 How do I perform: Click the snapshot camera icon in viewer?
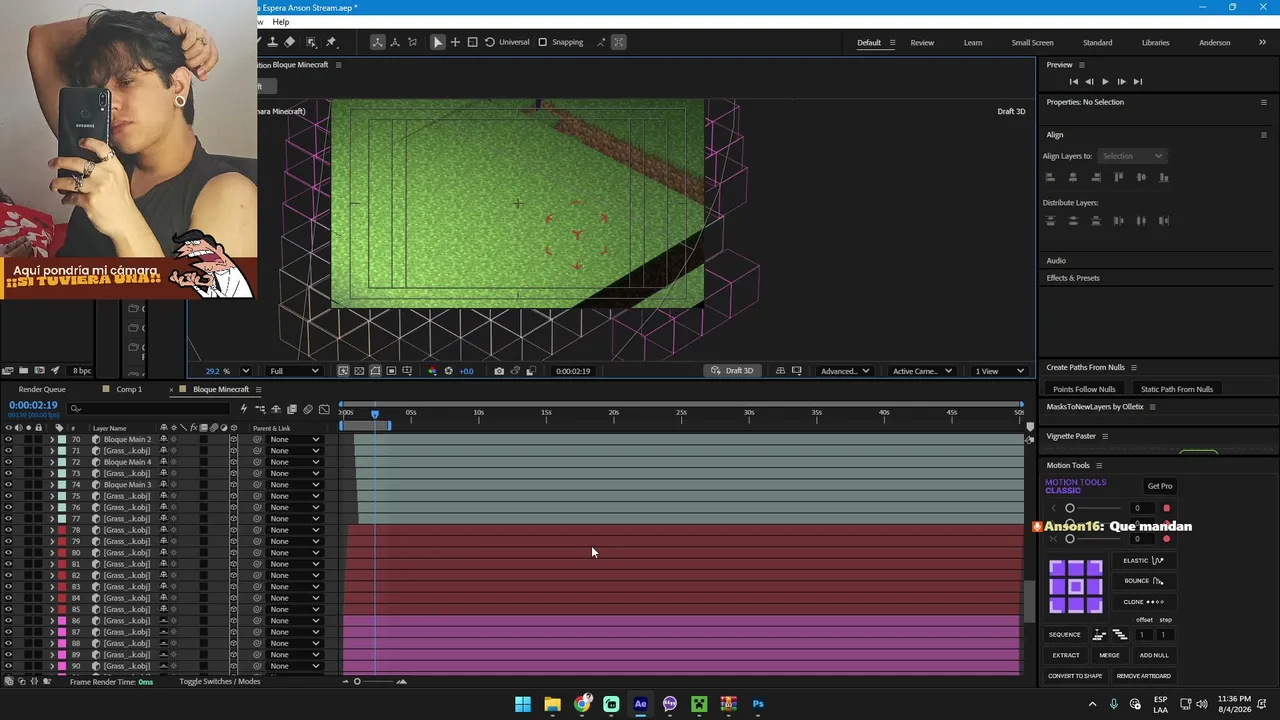tap(499, 371)
